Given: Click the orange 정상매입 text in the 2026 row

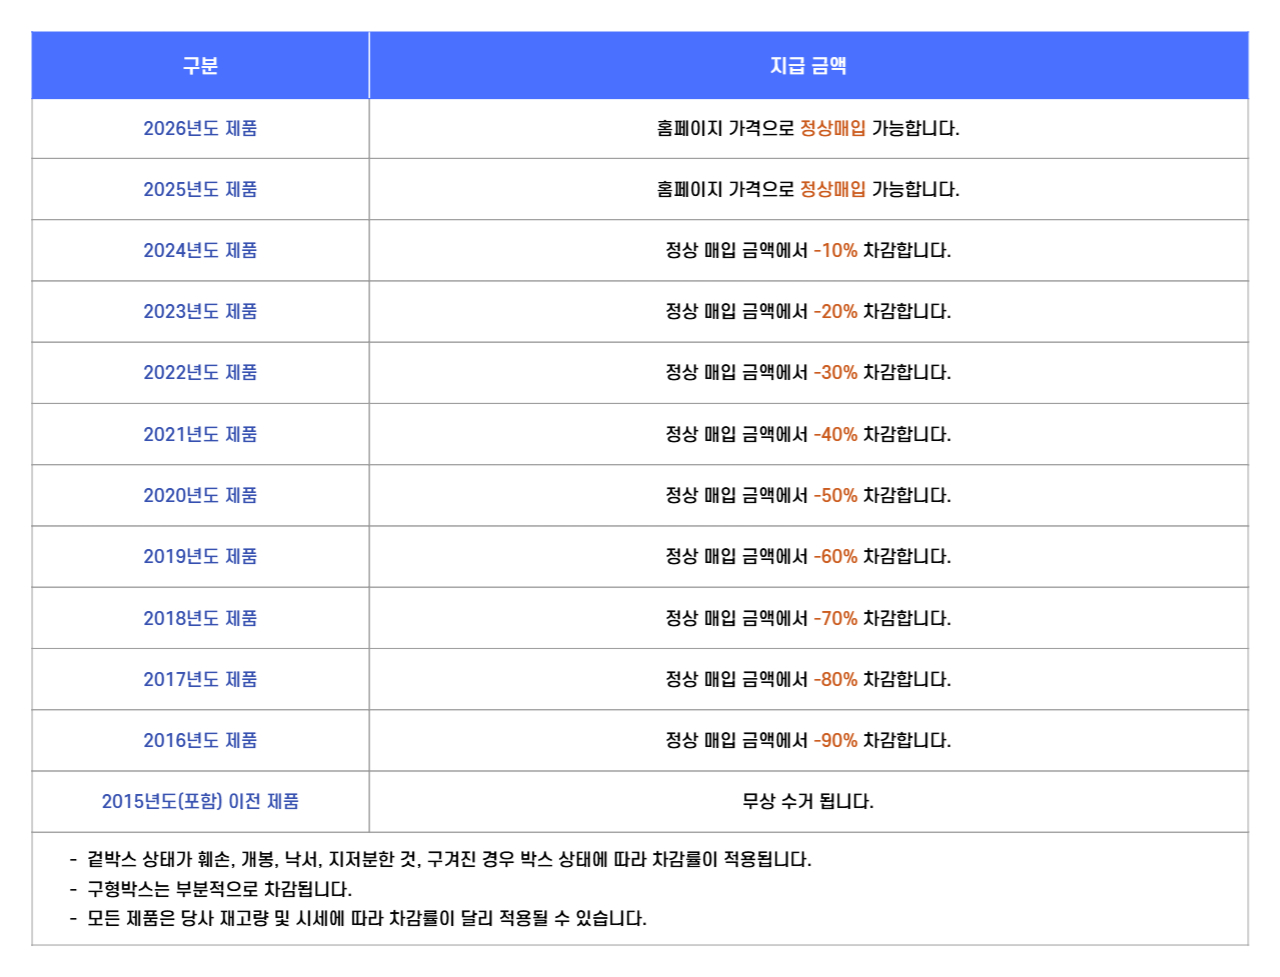Looking at the screenshot, I should coord(833,128).
